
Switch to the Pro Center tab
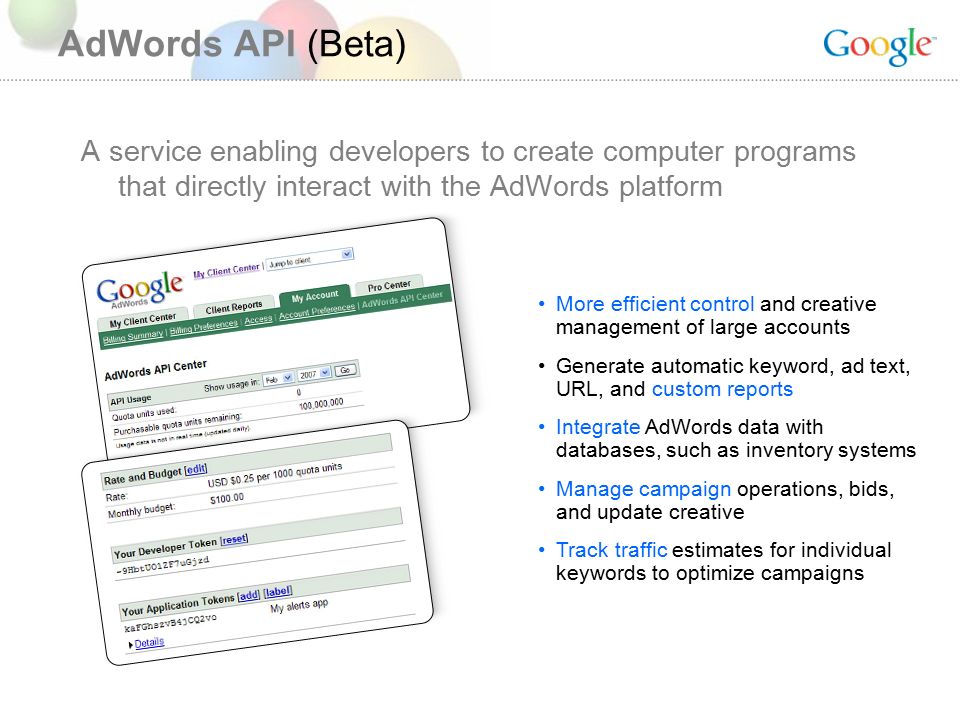tap(389, 285)
